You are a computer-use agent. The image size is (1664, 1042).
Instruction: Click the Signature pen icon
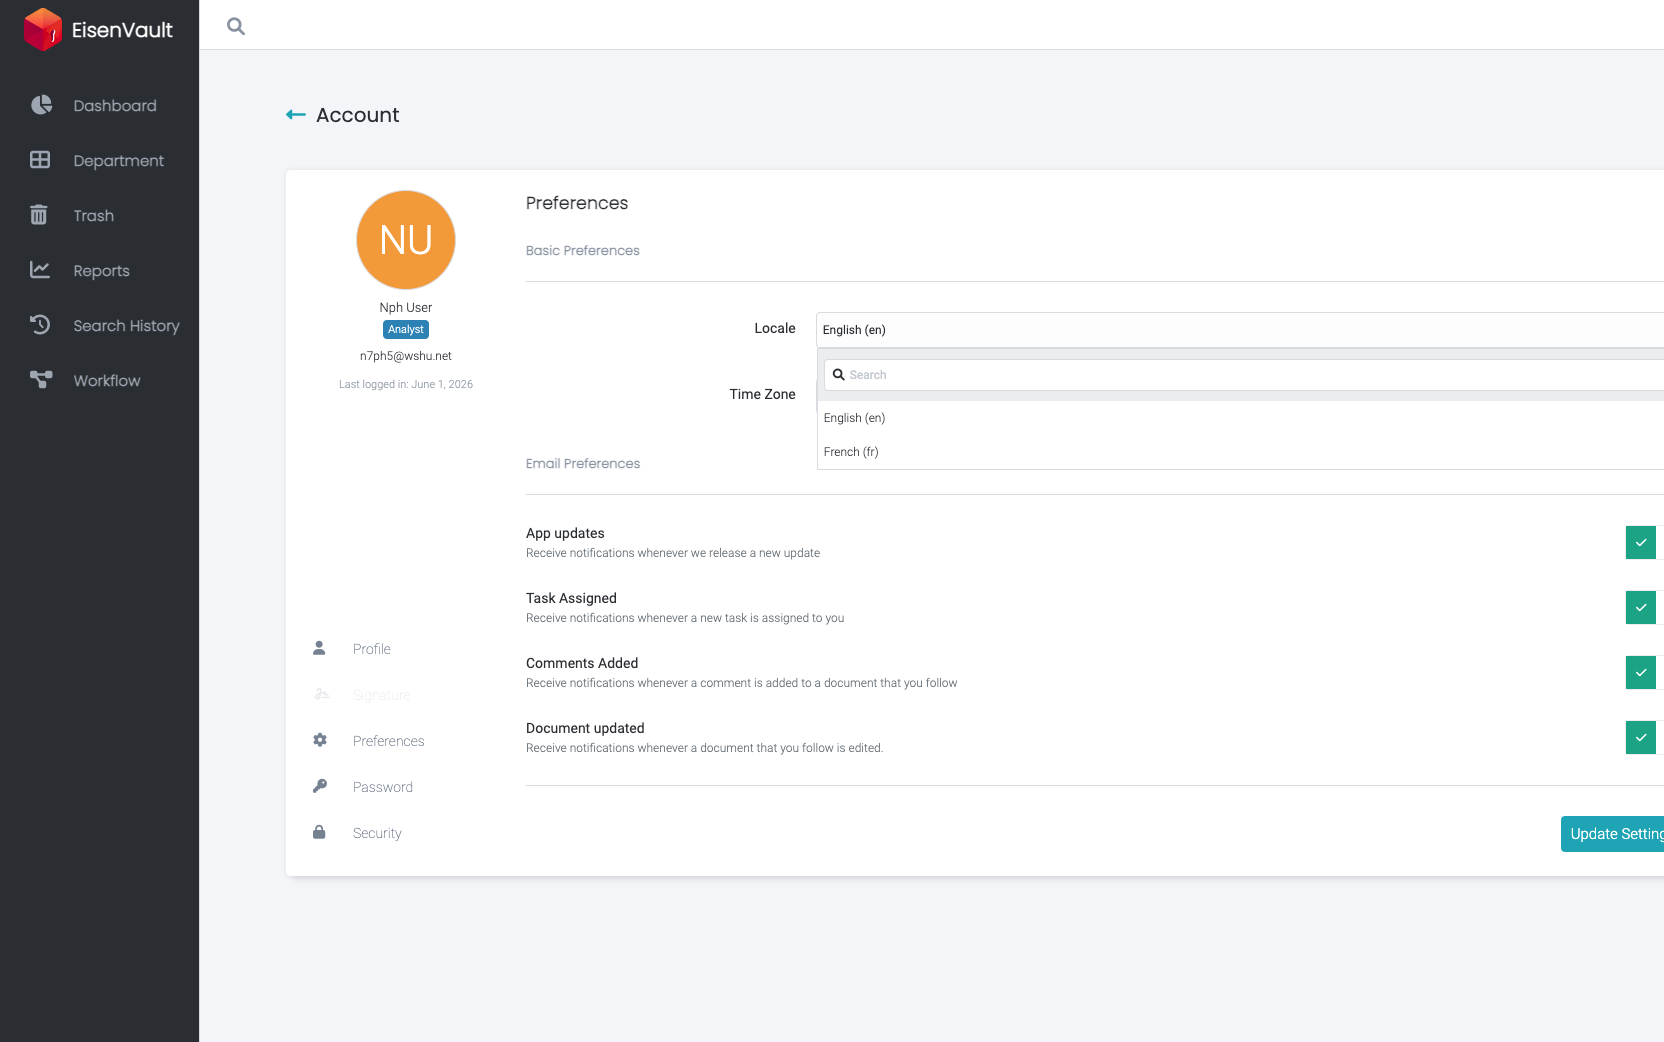tap(322, 694)
